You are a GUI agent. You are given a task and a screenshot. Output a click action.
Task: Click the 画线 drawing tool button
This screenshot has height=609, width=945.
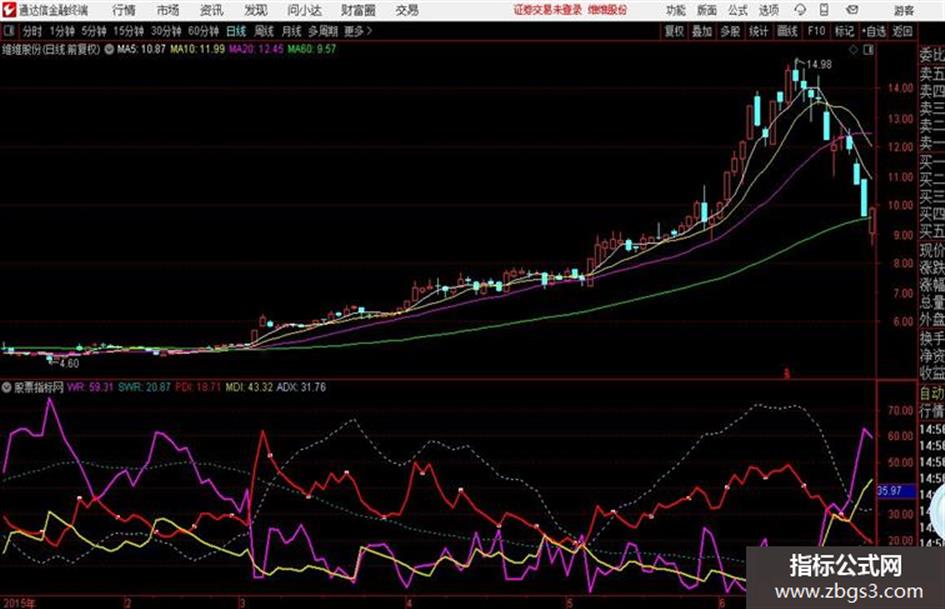click(x=788, y=31)
